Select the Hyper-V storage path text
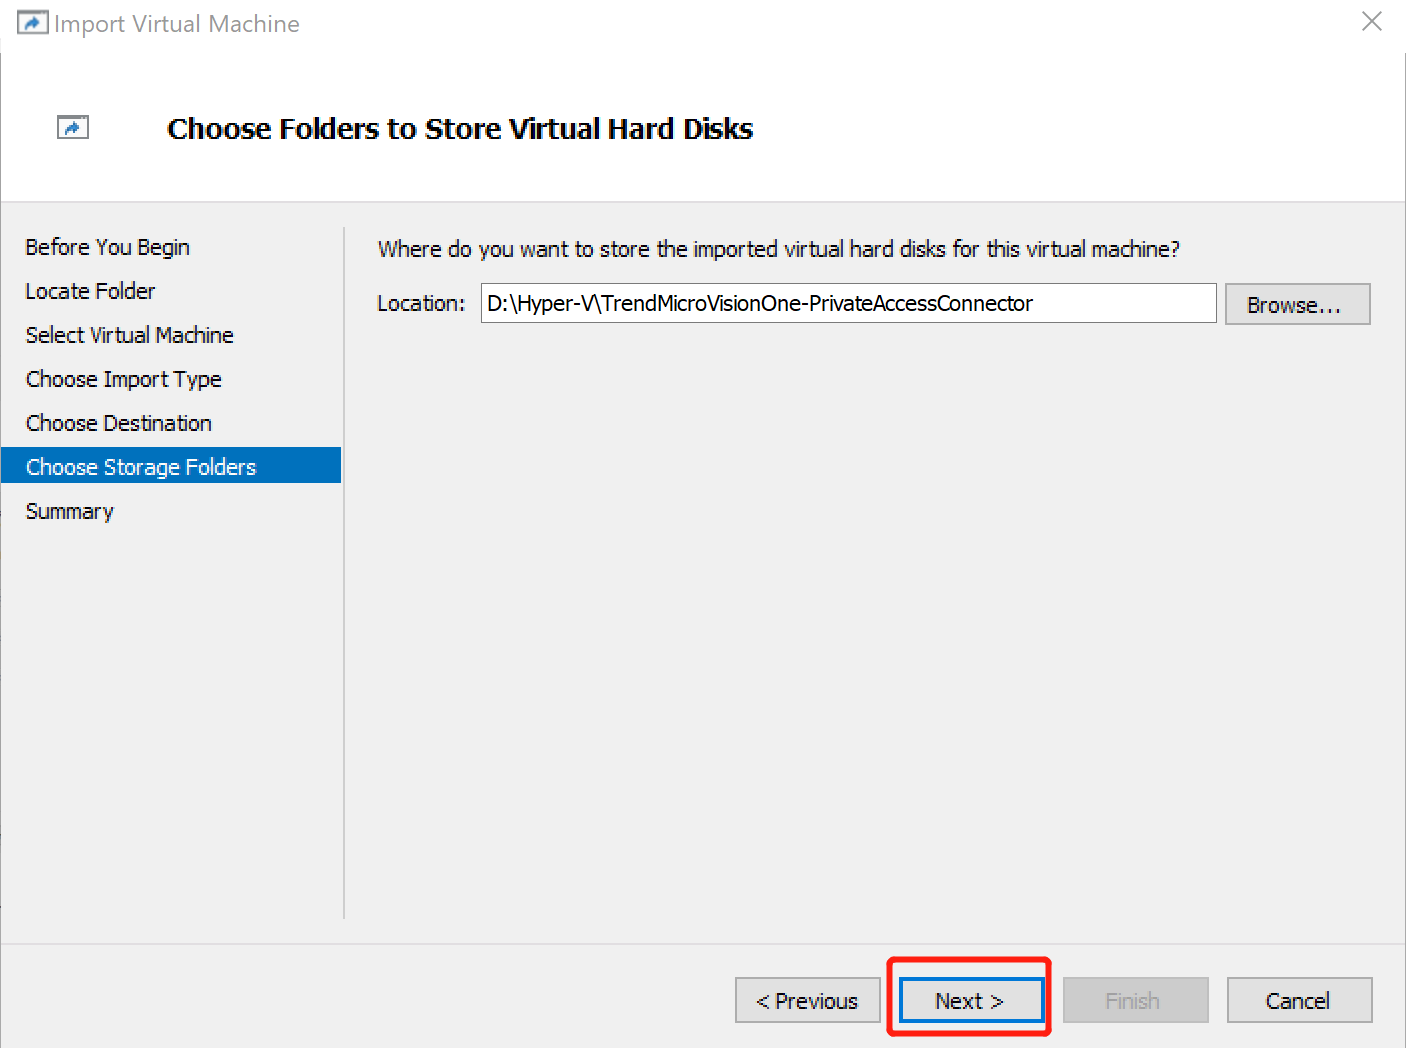Screen dimensions: 1406x1048 (x=757, y=303)
